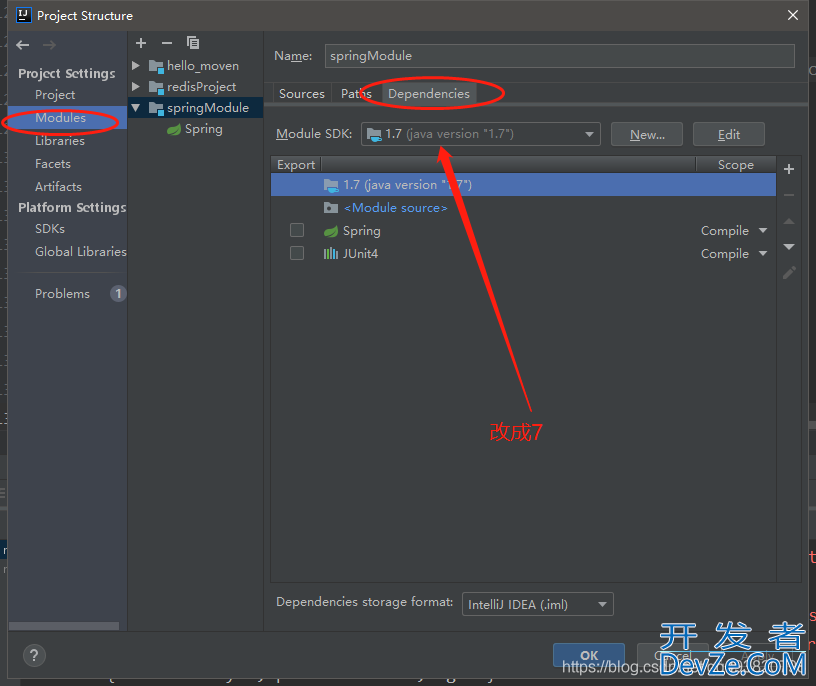
Task: Switch to the Paths tab
Action: [x=356, y=94]
